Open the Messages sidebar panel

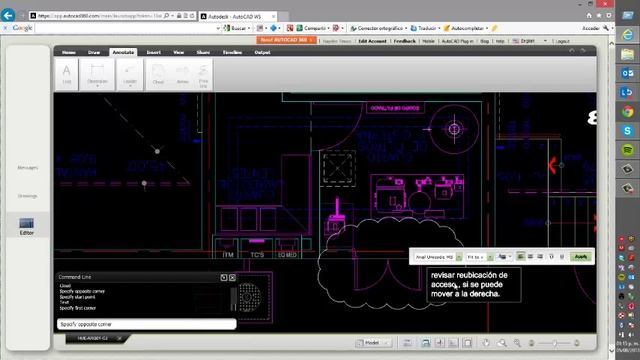28,168
